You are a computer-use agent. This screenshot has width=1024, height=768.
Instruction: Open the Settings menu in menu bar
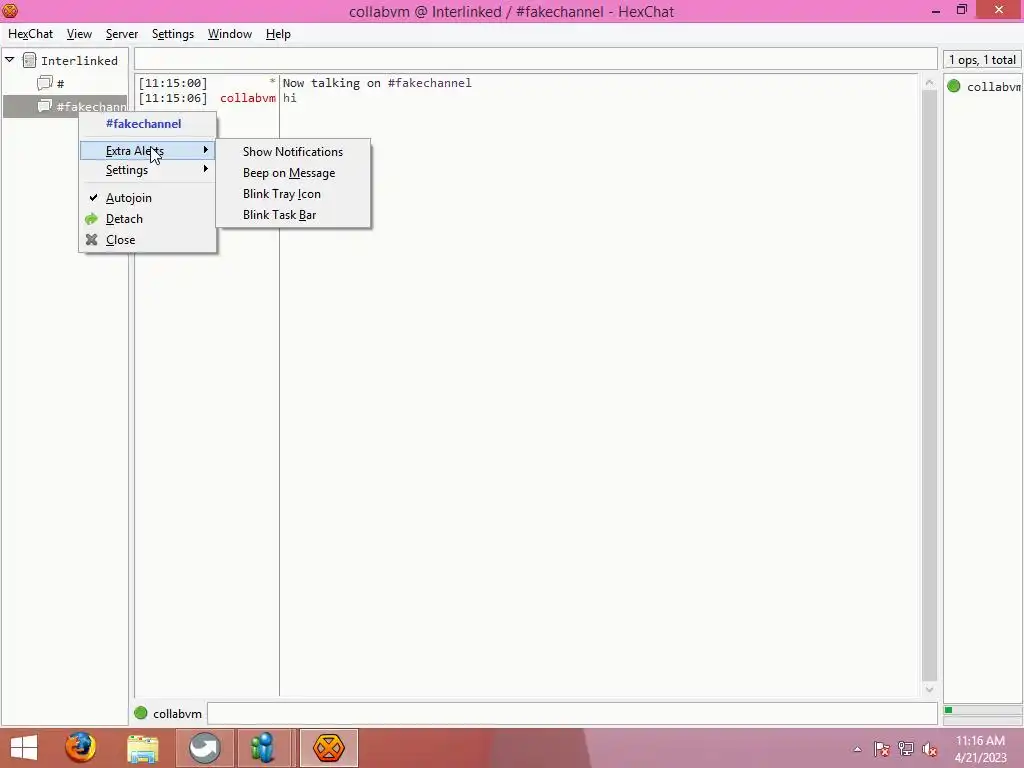pyautogui.click(x=172, y=34)
